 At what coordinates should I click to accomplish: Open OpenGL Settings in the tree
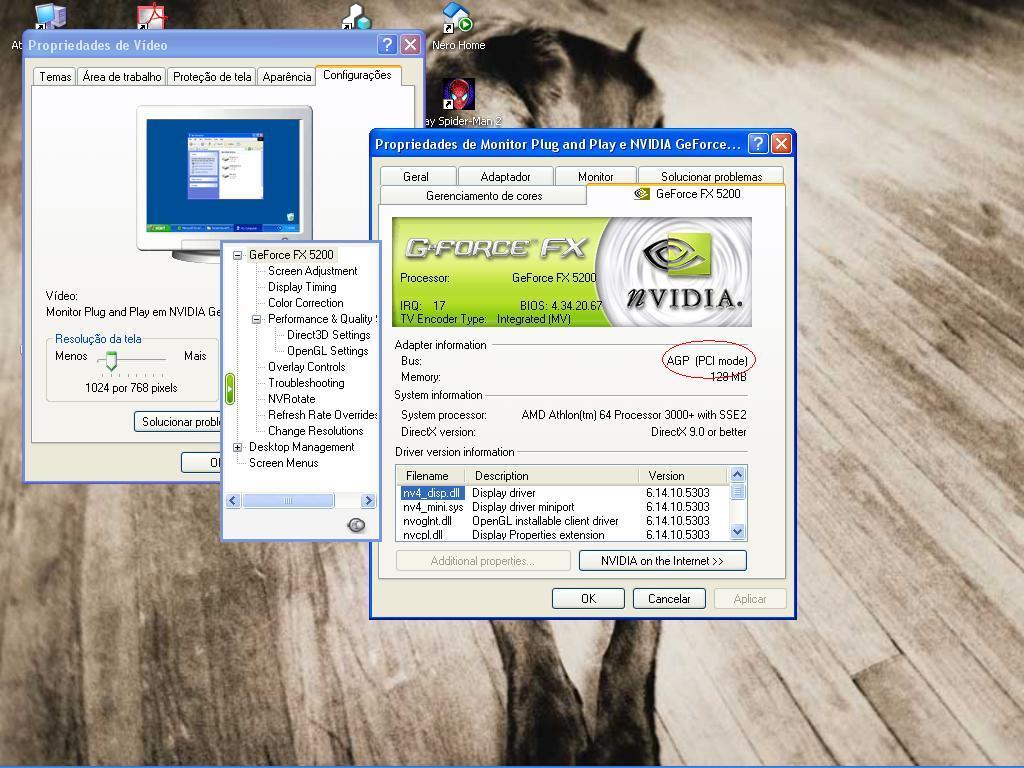pyautogui.click(x=327, y=351)
